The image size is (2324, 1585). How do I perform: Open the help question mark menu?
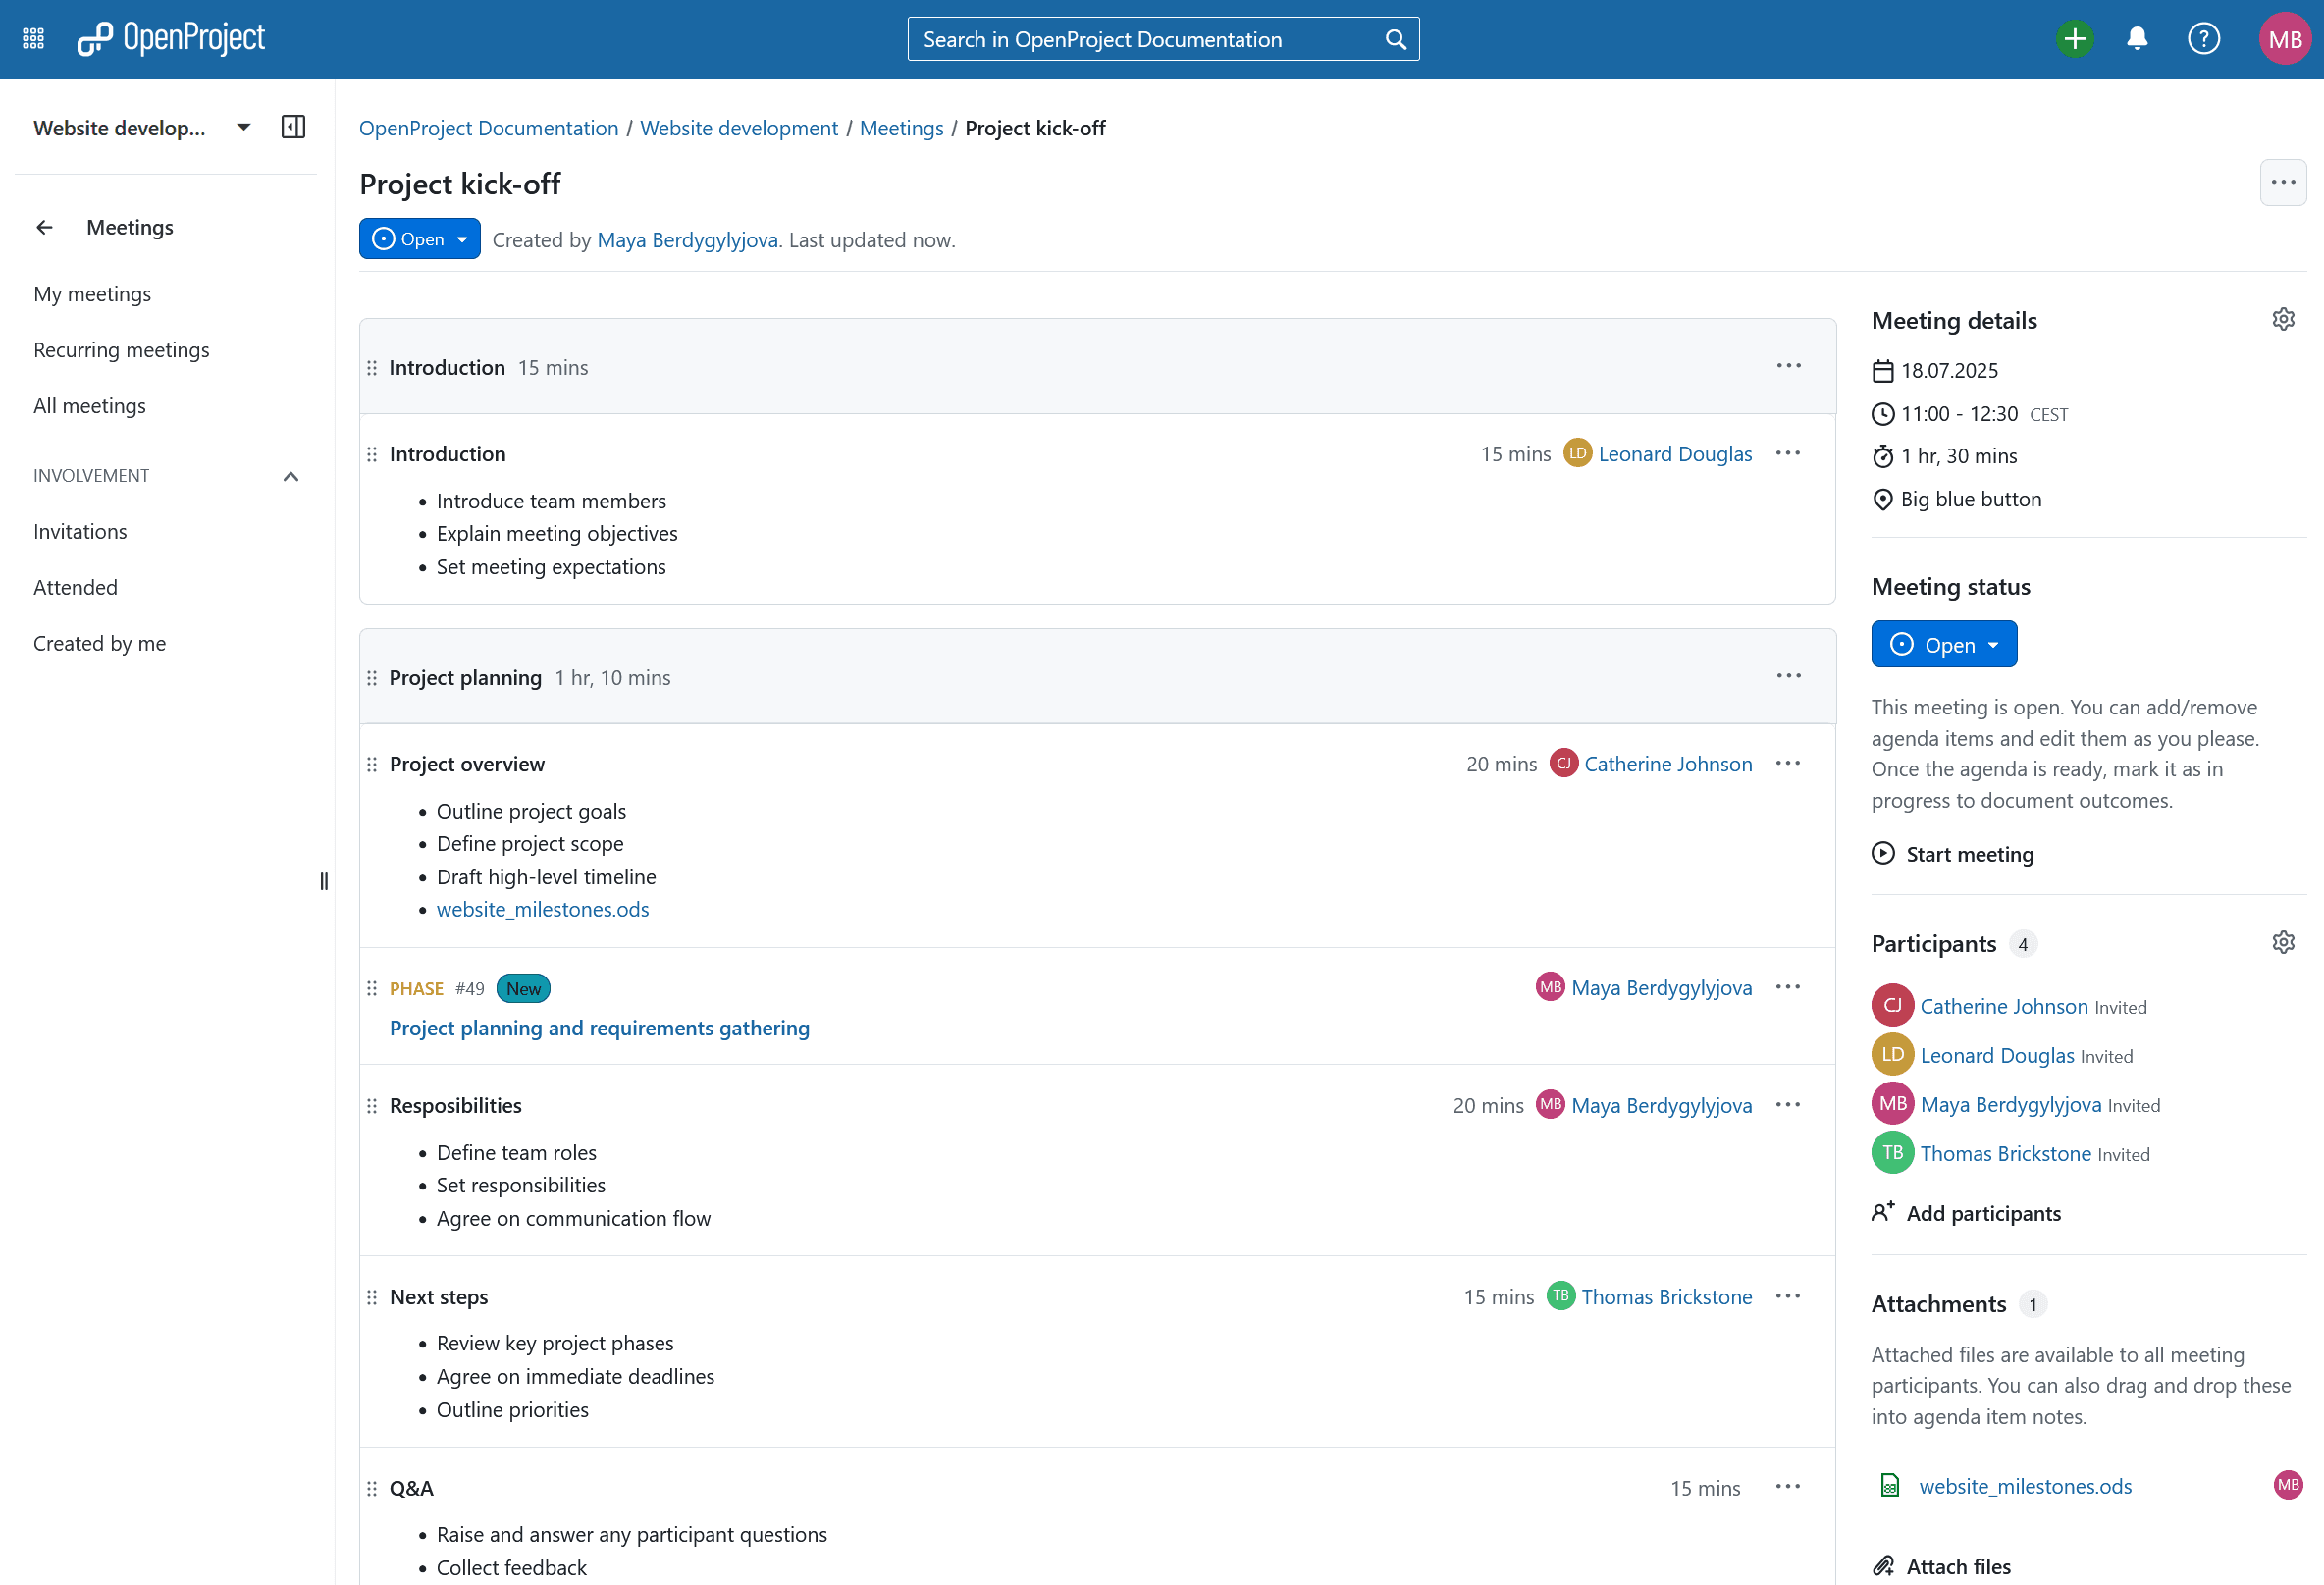click(x=2203, y=39)
